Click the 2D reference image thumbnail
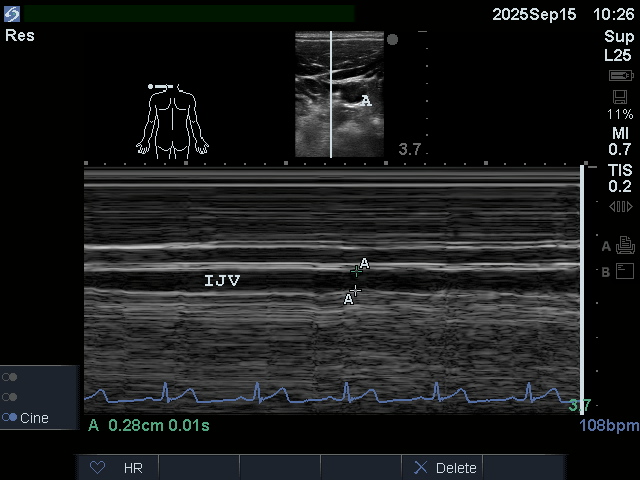This screenshot has width=640, height=480. pos(339,94)
